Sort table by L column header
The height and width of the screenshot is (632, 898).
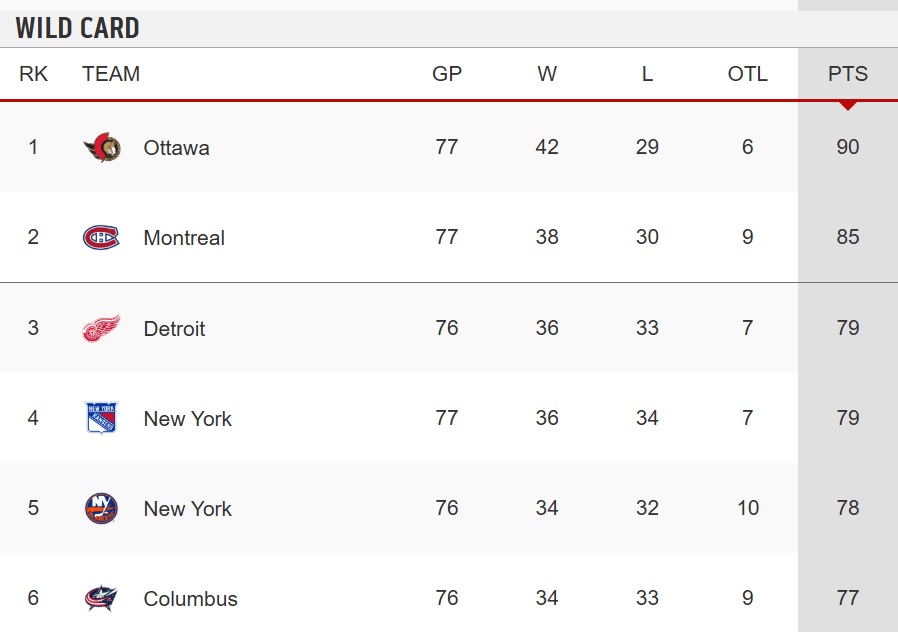[647, 74]
